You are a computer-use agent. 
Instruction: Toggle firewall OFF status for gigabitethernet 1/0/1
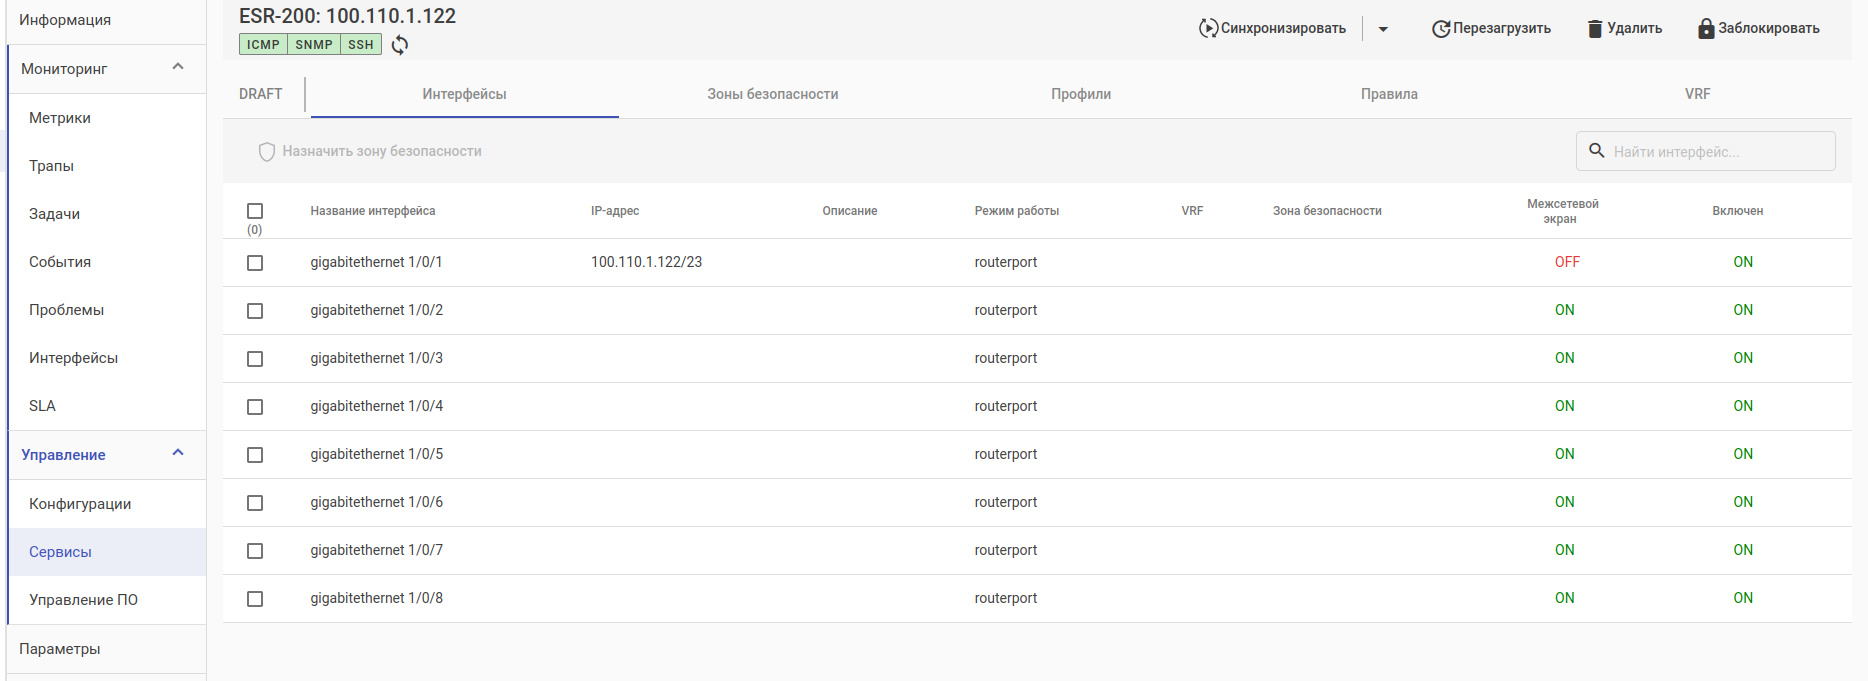(1566, 262)
